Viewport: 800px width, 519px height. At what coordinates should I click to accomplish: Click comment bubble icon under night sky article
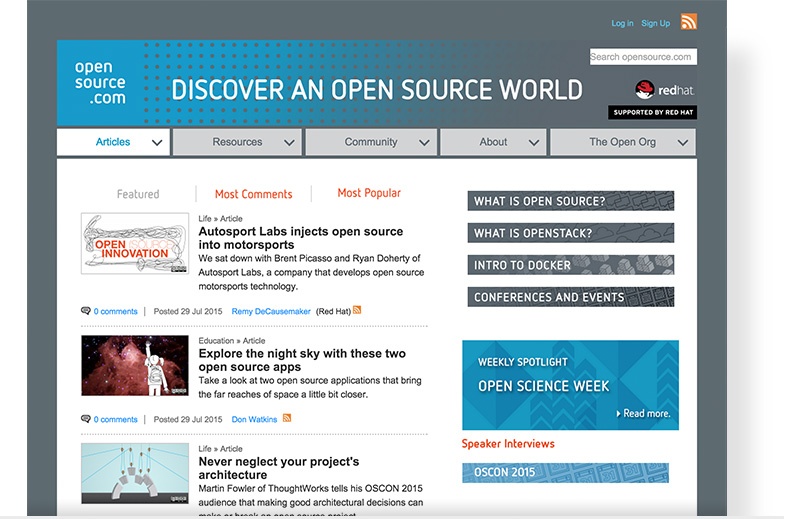click(86, 419)
